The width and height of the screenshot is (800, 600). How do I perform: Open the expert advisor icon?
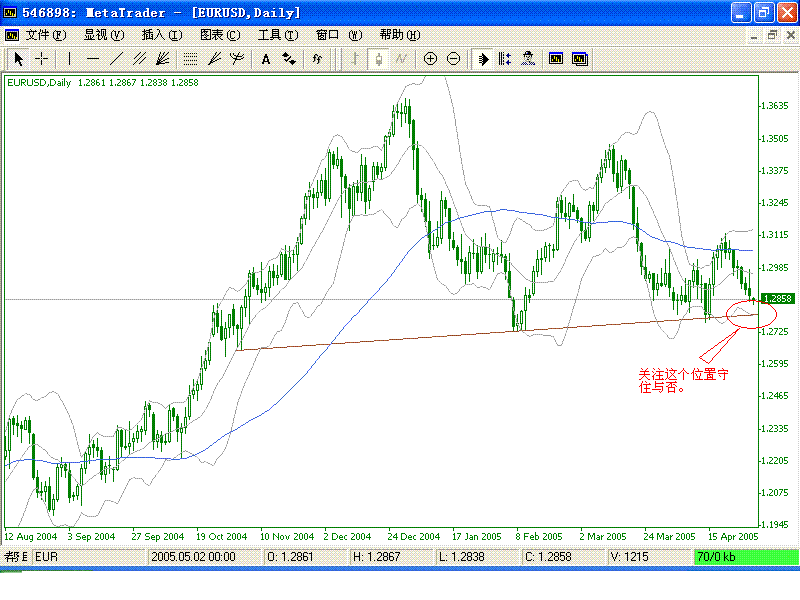tap(528, 59)
